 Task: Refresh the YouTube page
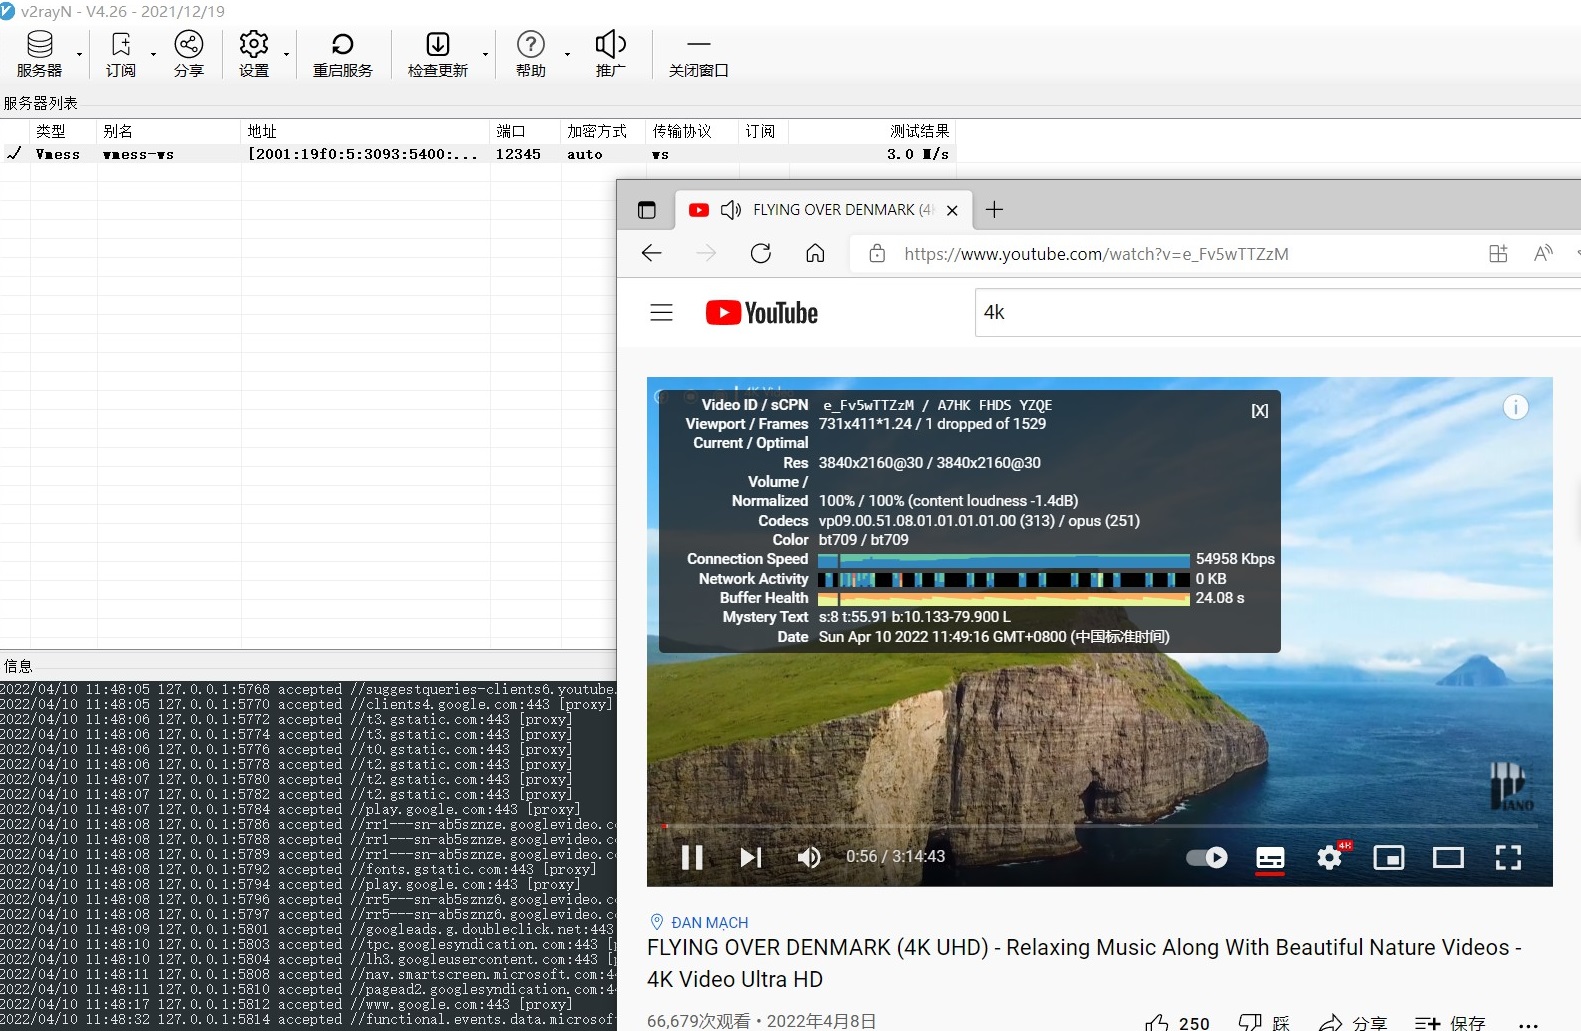tap(761, 253)
